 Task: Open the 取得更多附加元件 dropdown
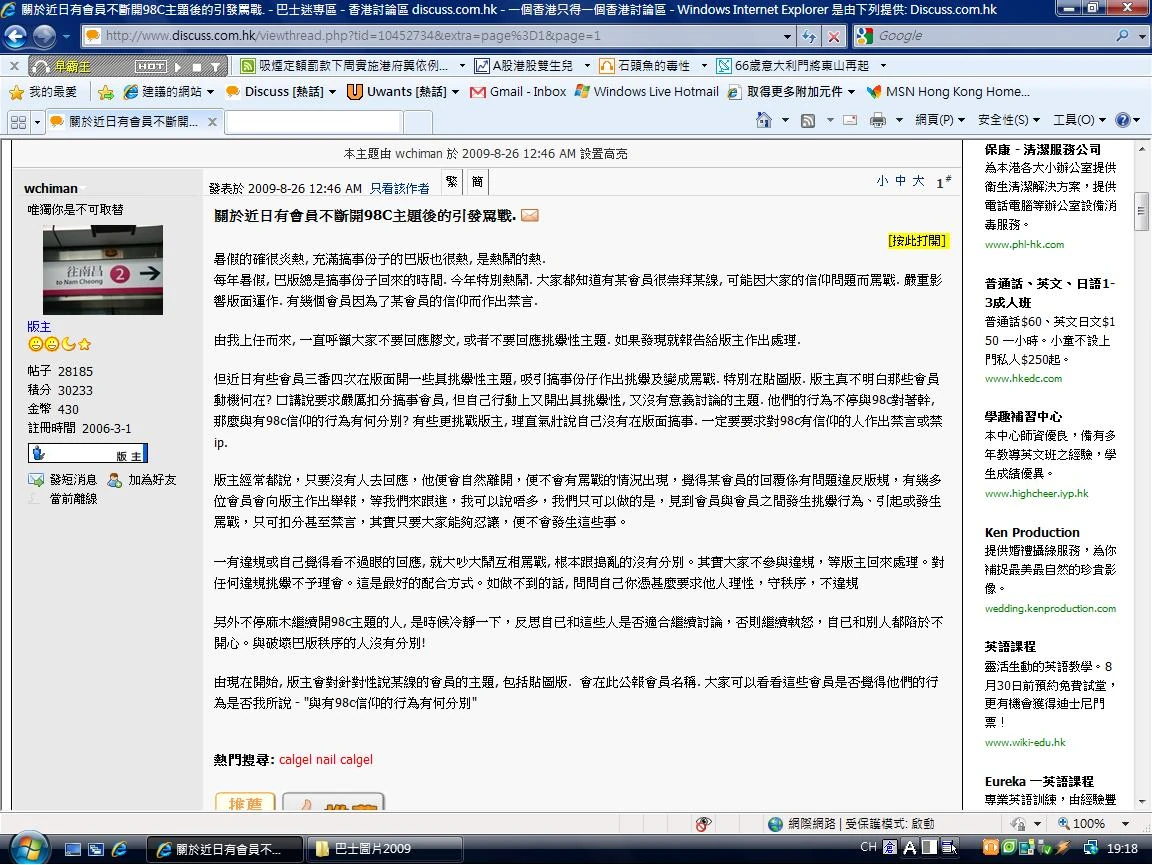[x=851, y=92]
